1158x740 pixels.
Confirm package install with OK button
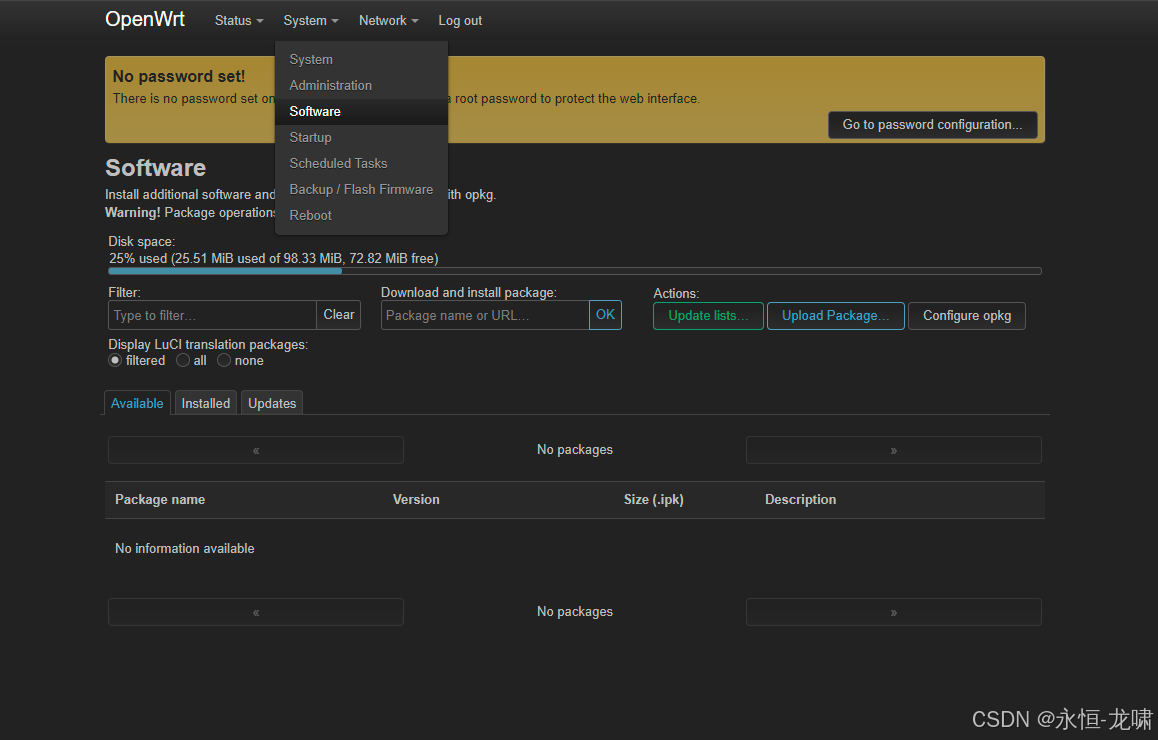pos(606,315)
